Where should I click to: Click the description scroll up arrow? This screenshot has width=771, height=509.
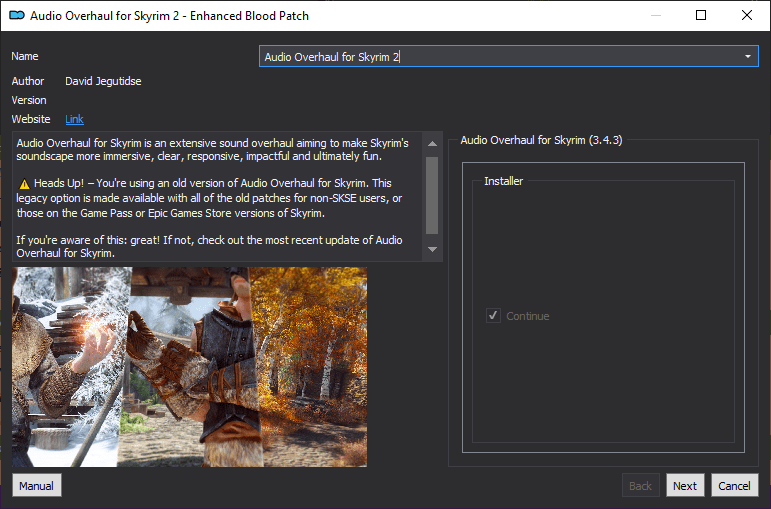coord(432,144)
